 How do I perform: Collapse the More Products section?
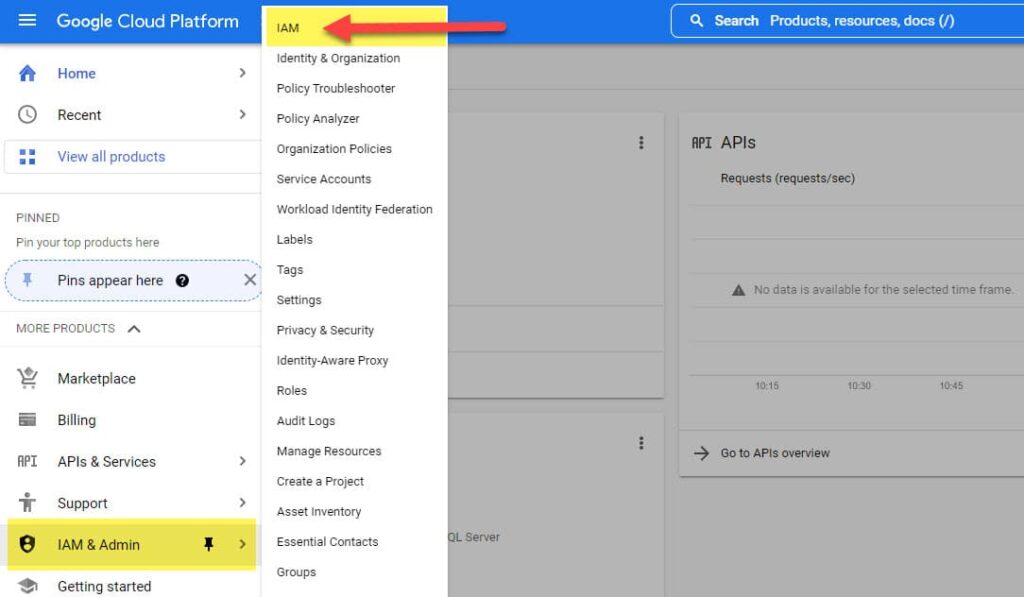[134, 328]
